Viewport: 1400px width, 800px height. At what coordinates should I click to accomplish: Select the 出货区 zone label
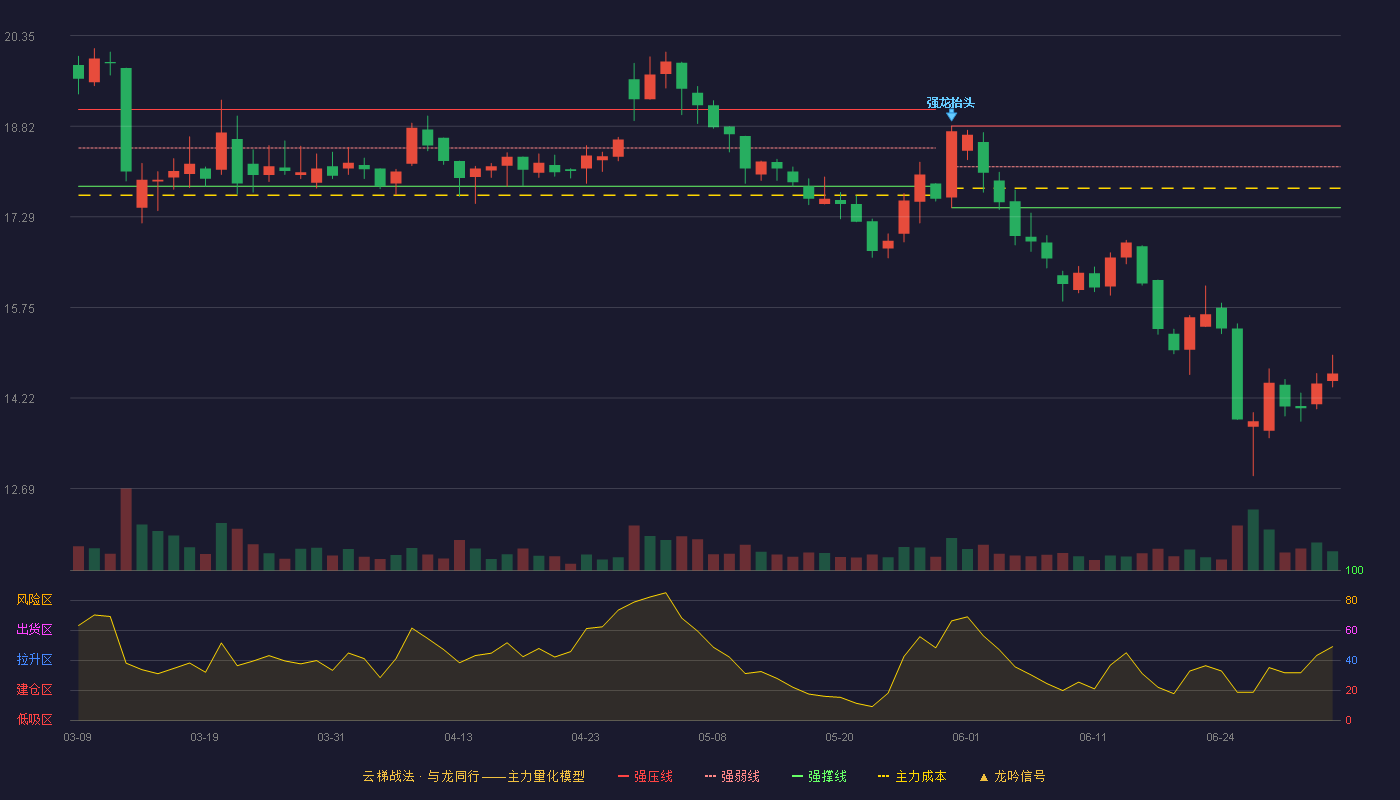point(34,630)
